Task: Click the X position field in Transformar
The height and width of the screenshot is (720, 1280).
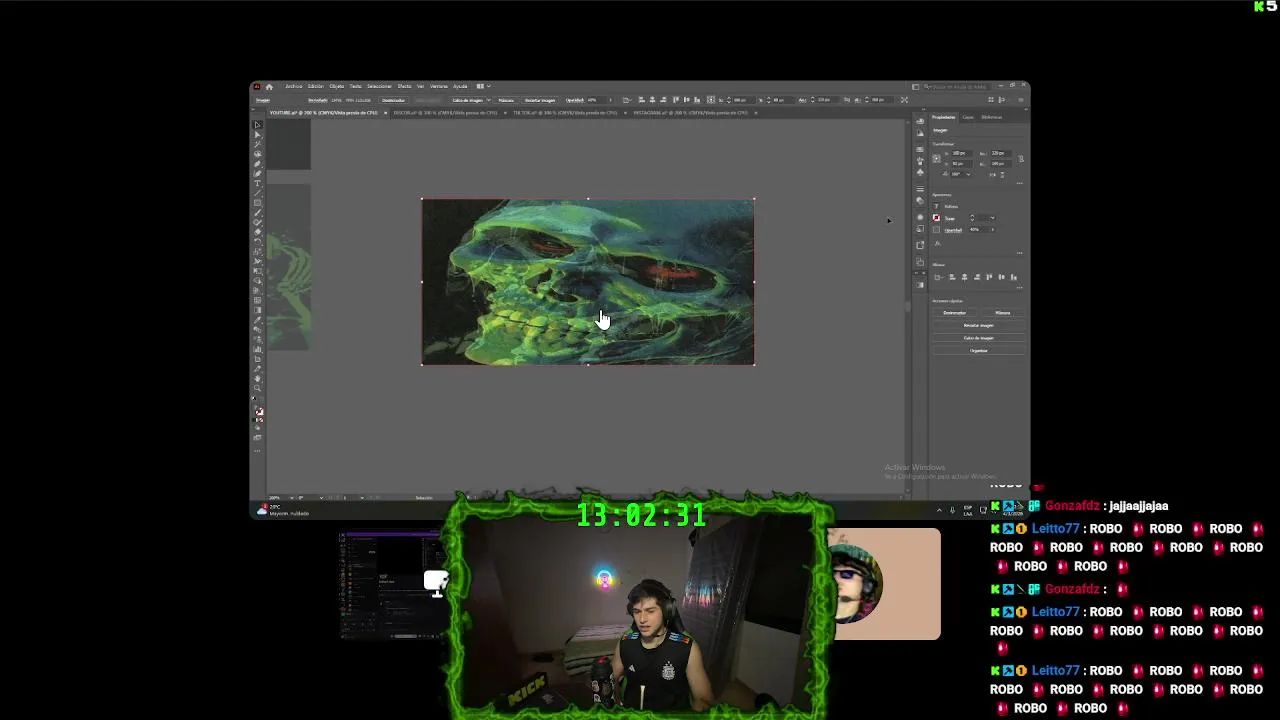Action: 962,153
